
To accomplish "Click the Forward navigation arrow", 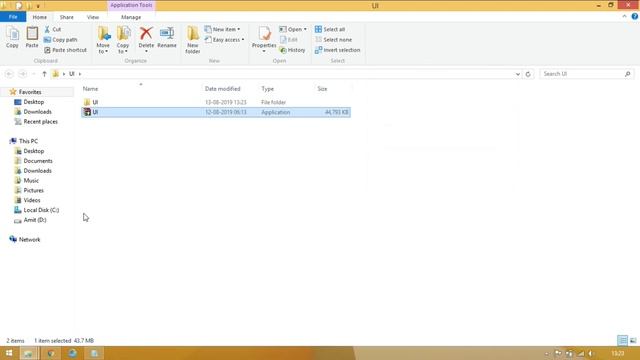I will coord(23,74).
